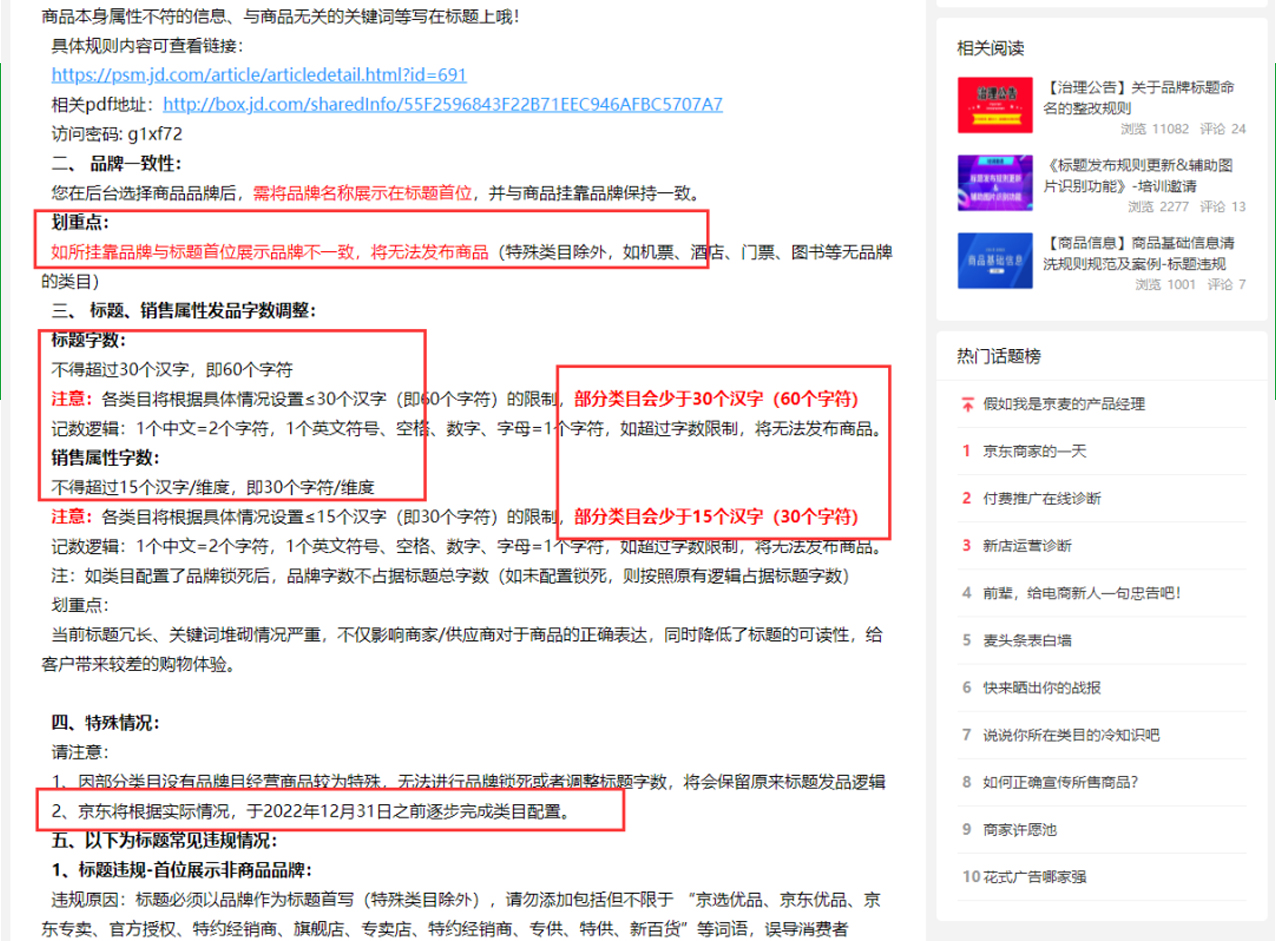Open hot topic 麦头条表白墙
Viewport: 1276px width, 941px height.
tap(1027, 640)
